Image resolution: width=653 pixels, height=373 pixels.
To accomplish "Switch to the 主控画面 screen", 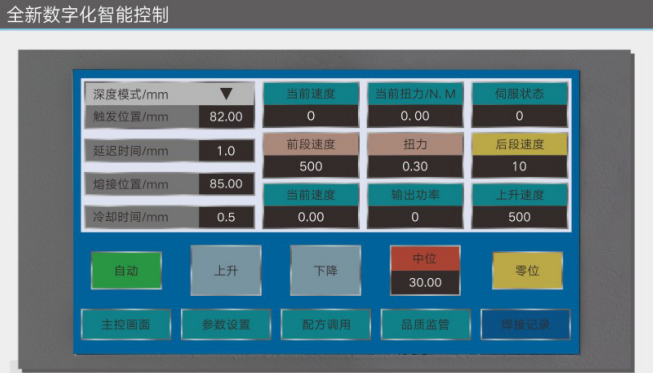I will tap(126, 324).
